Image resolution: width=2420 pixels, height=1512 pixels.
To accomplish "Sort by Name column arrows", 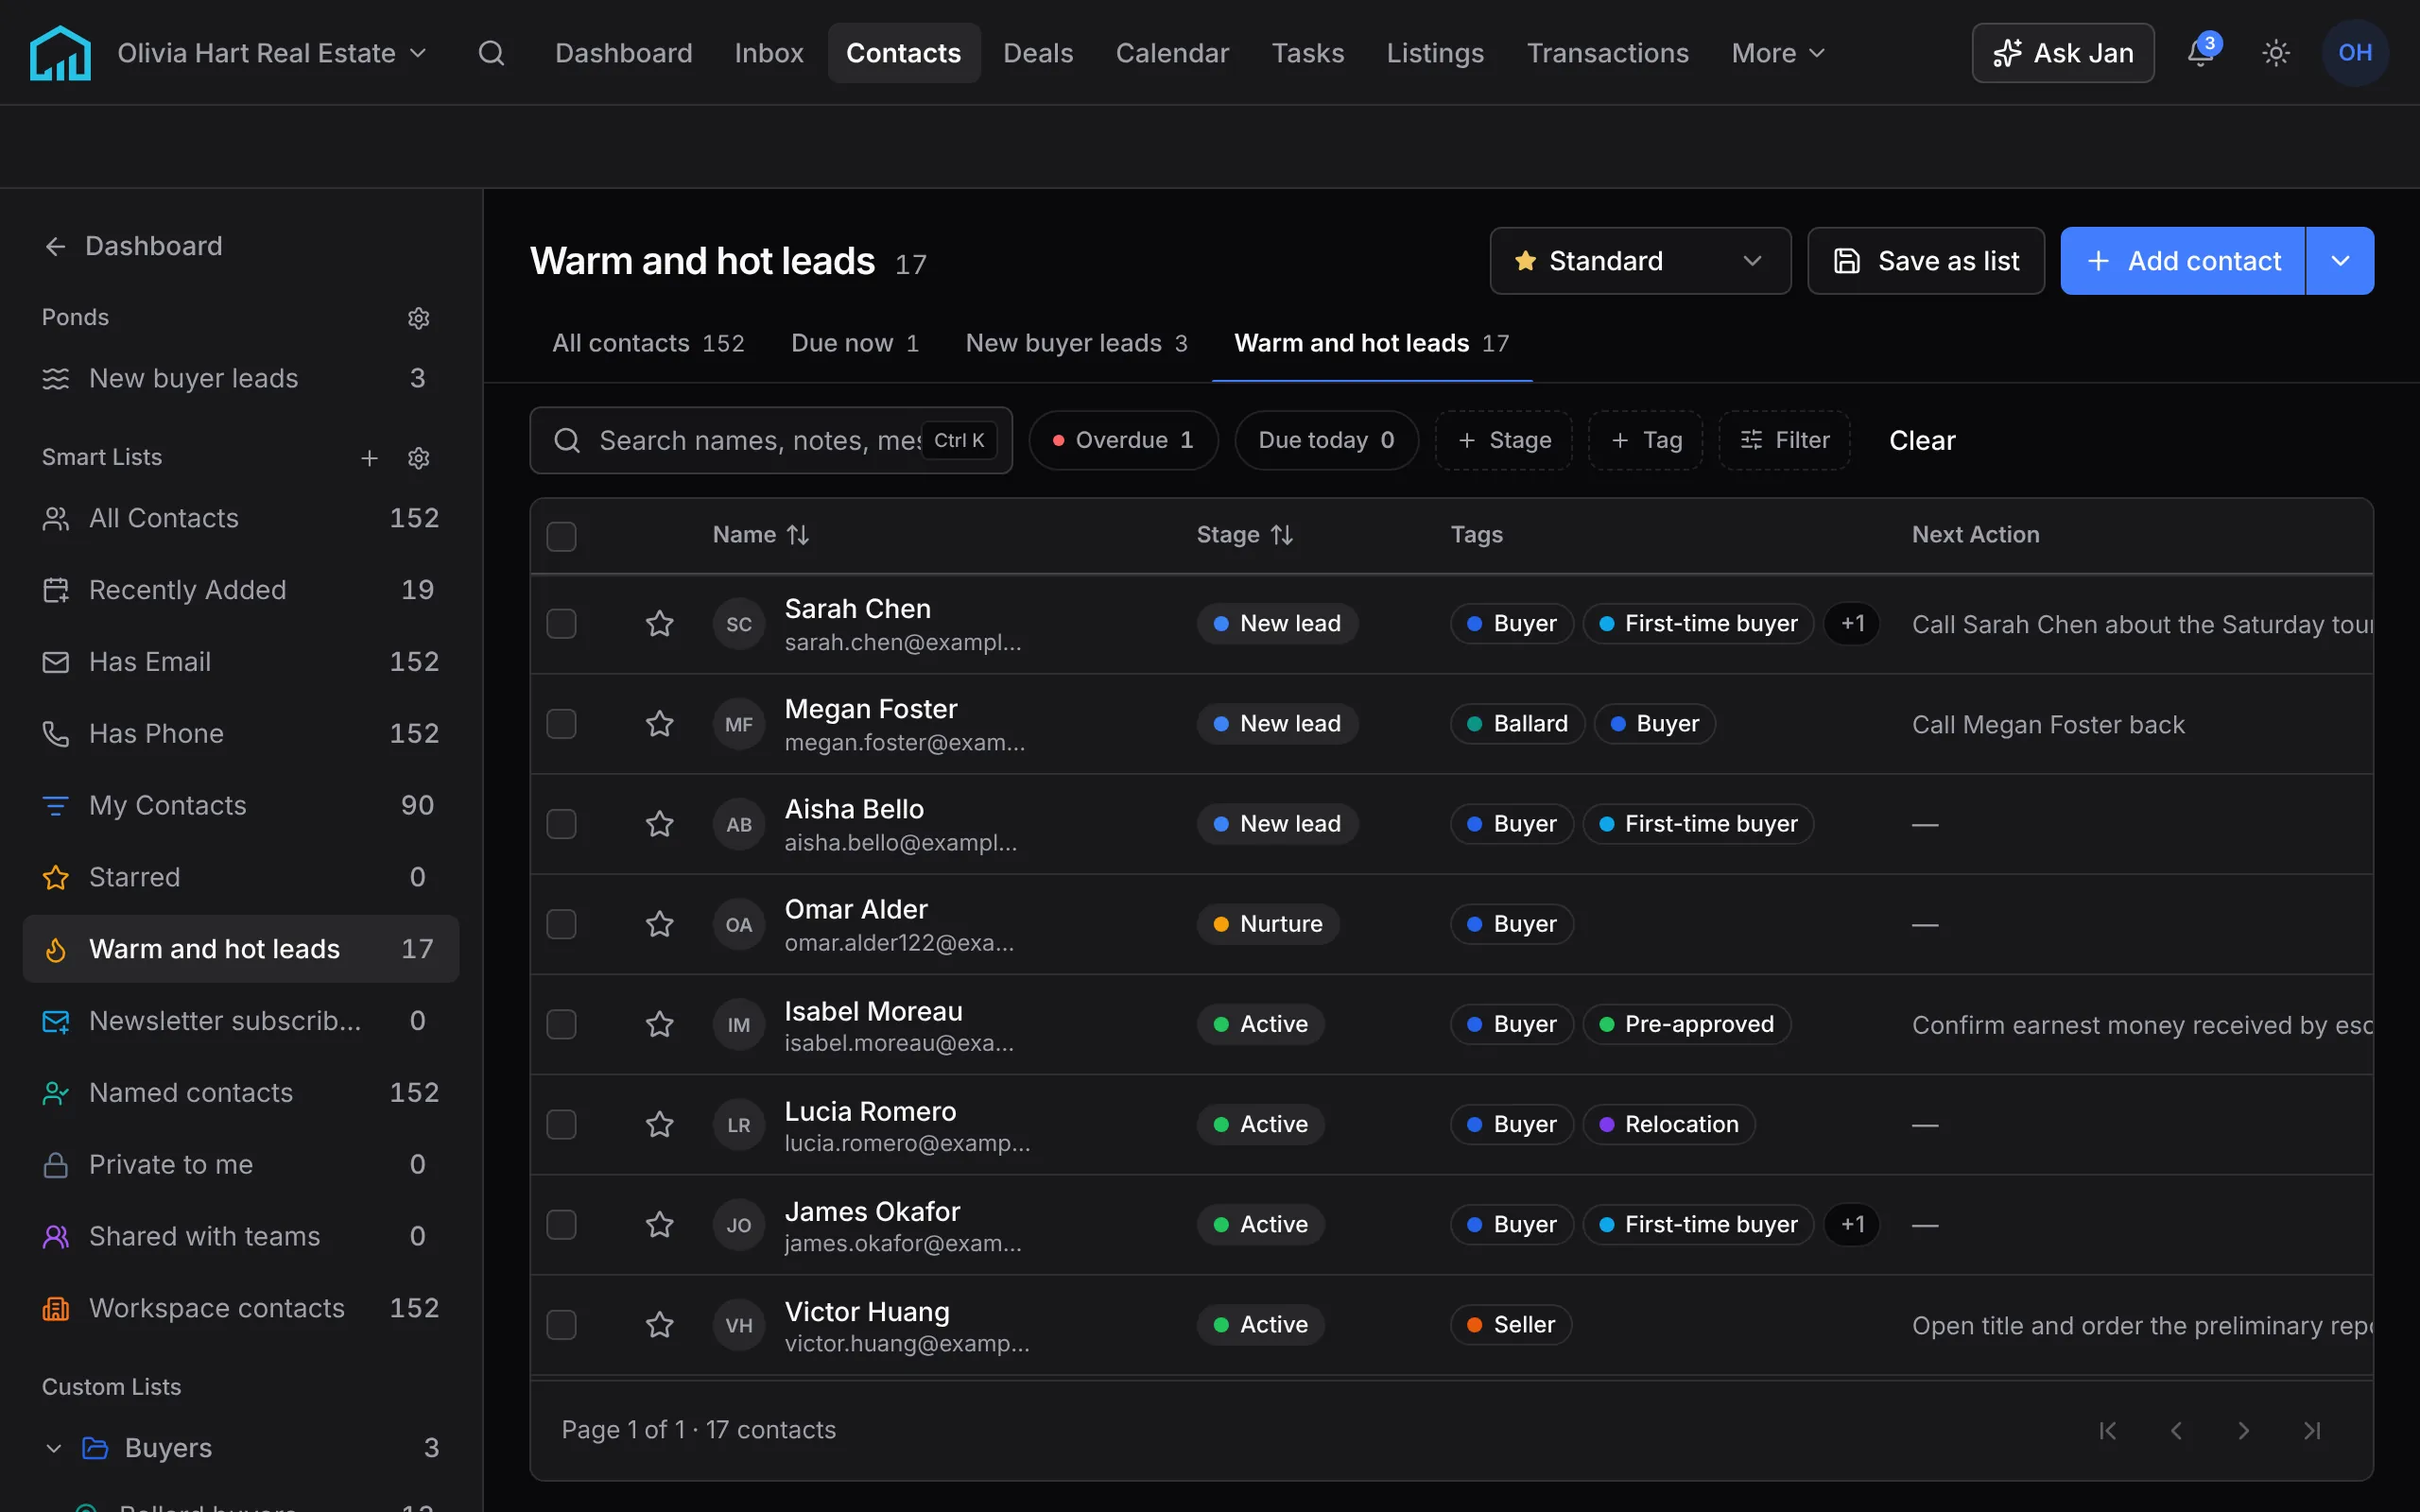I will click(x=798, y=535).
